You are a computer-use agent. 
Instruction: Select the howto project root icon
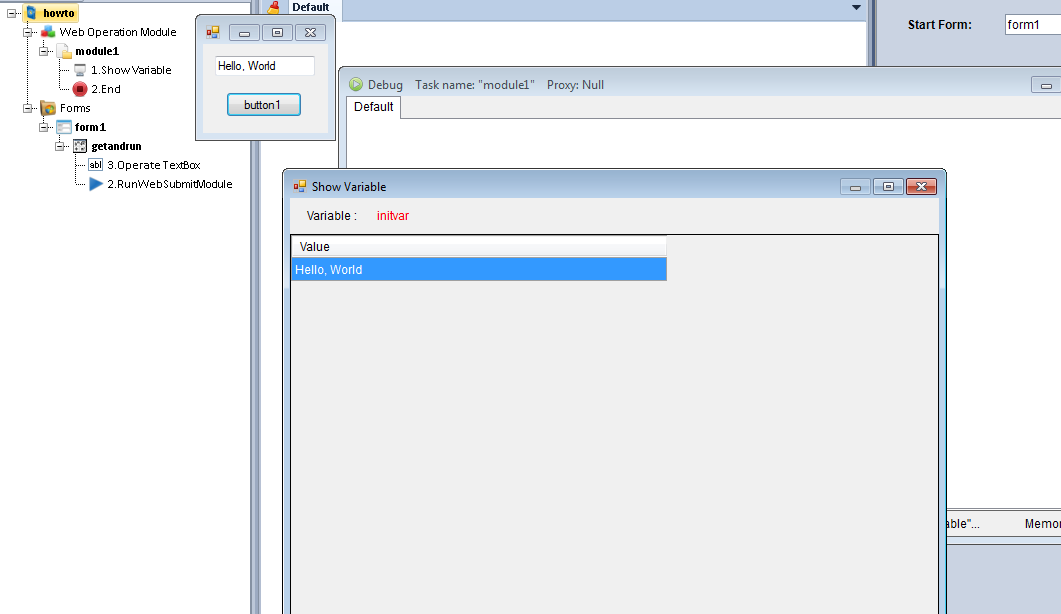(31, 13)
